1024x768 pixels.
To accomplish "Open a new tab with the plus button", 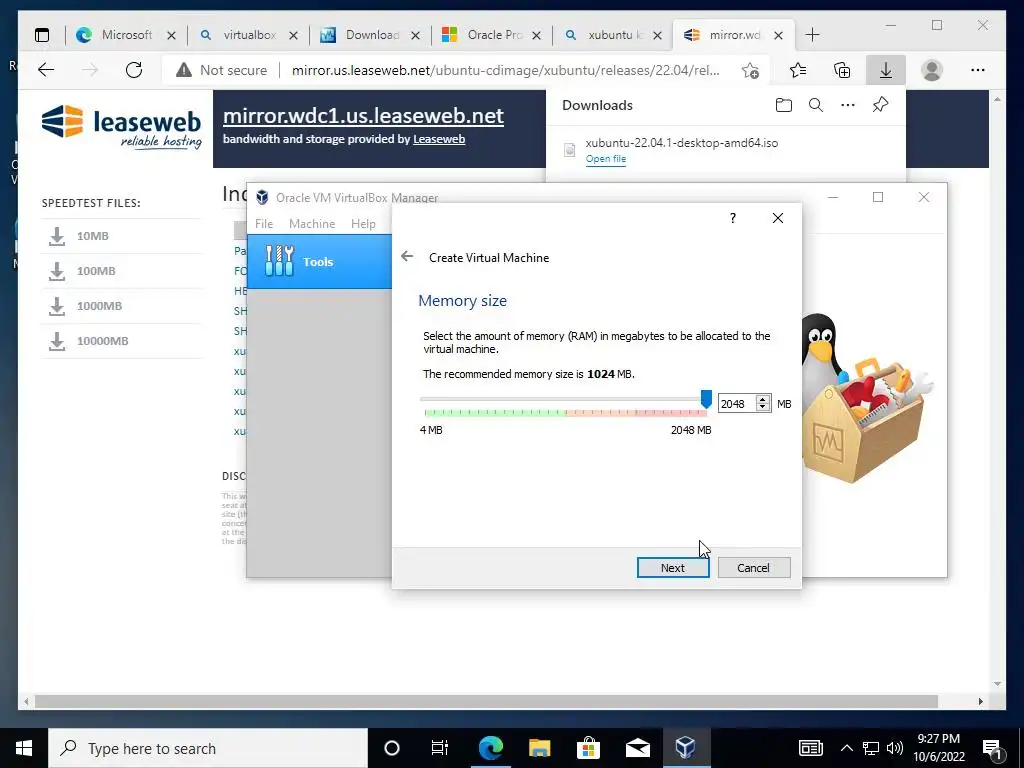I will tap(812, 35).
